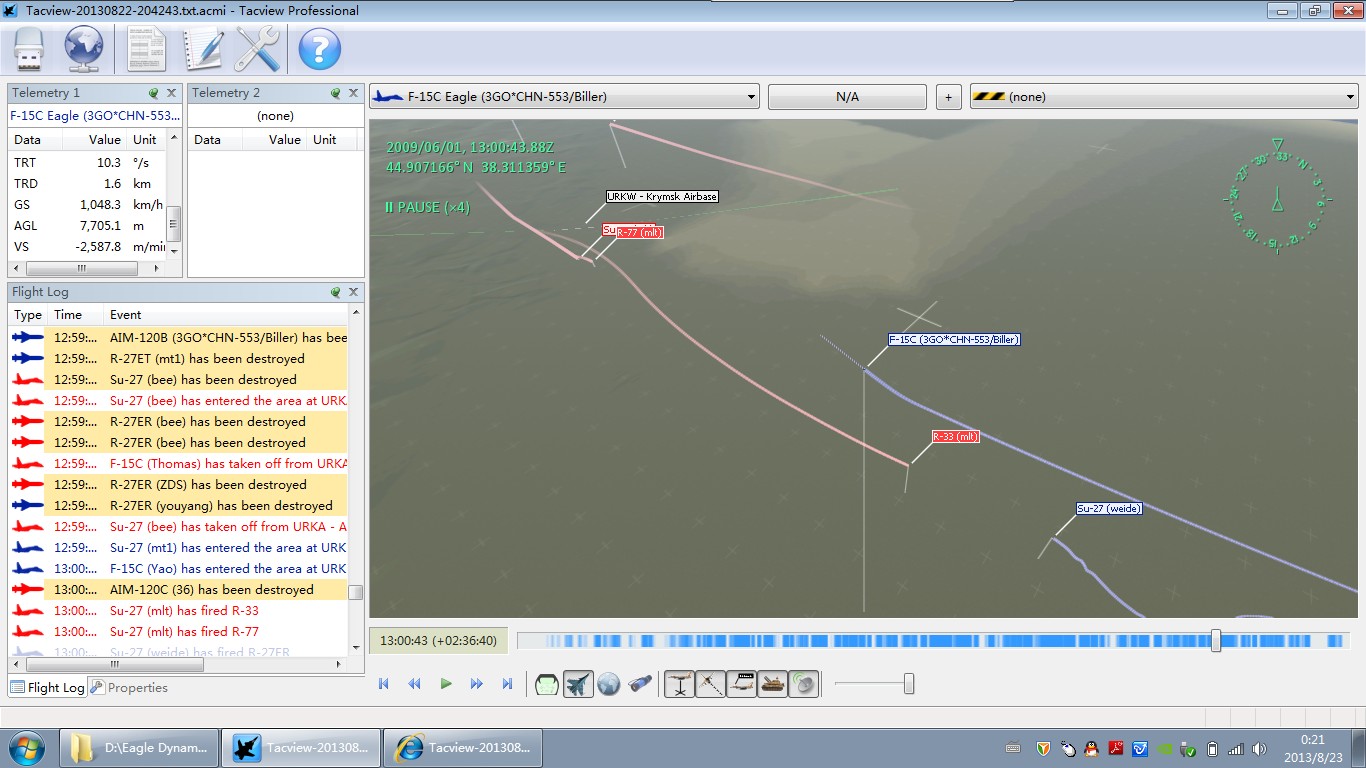Image resolution: width=1366 pixels, height=768 pixels.
Task: Click the Type column header
Action: (x=28, y=315)
